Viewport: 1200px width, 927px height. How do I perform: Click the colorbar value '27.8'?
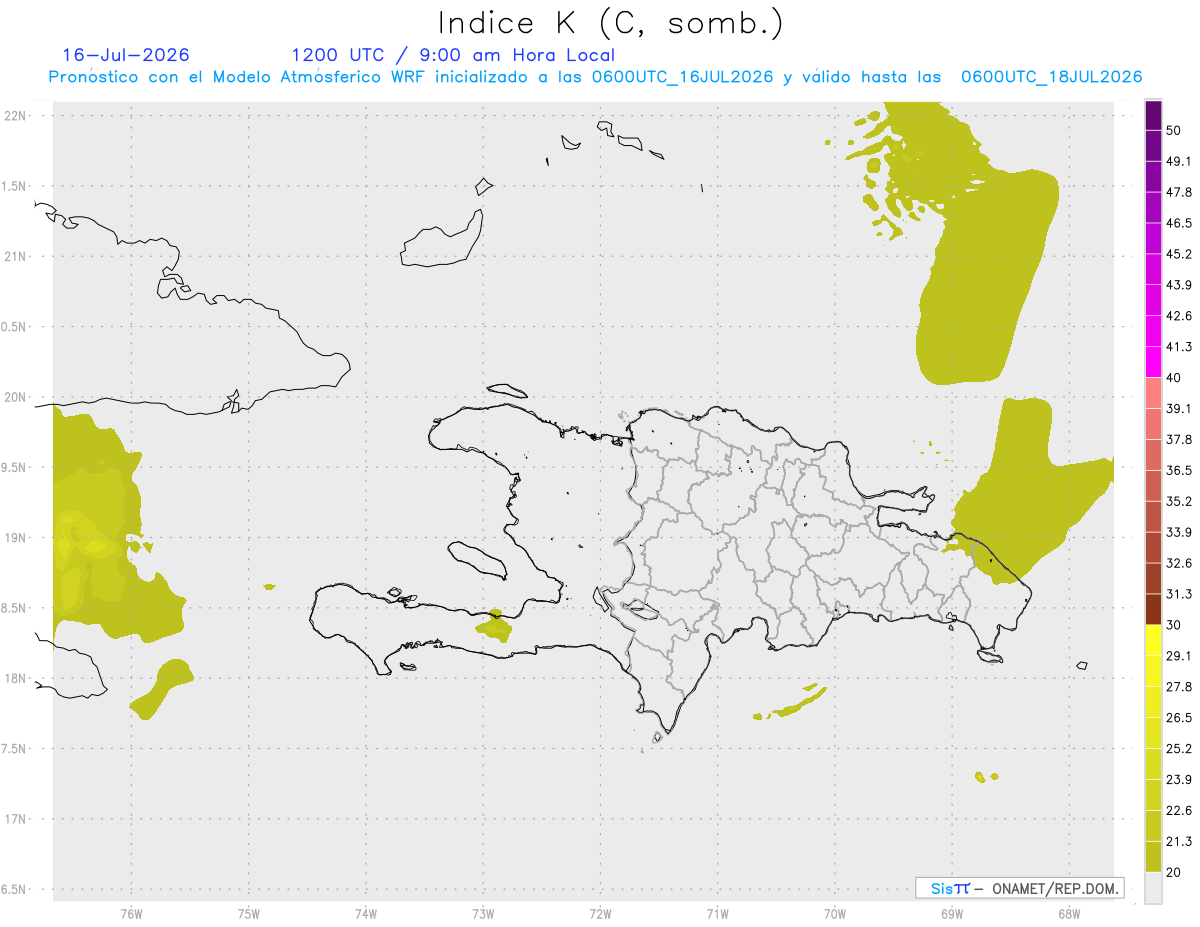(x=1179, y=686)
